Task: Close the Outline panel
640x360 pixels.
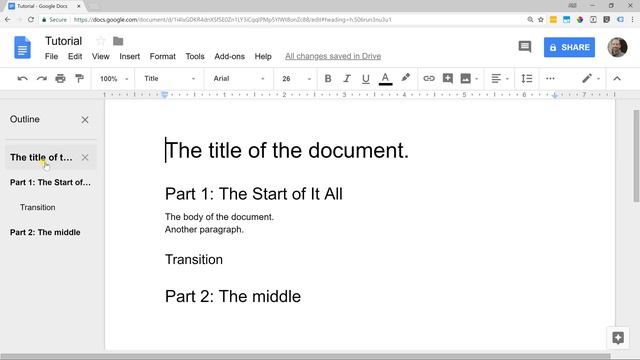Action: (x=85, y=120)
